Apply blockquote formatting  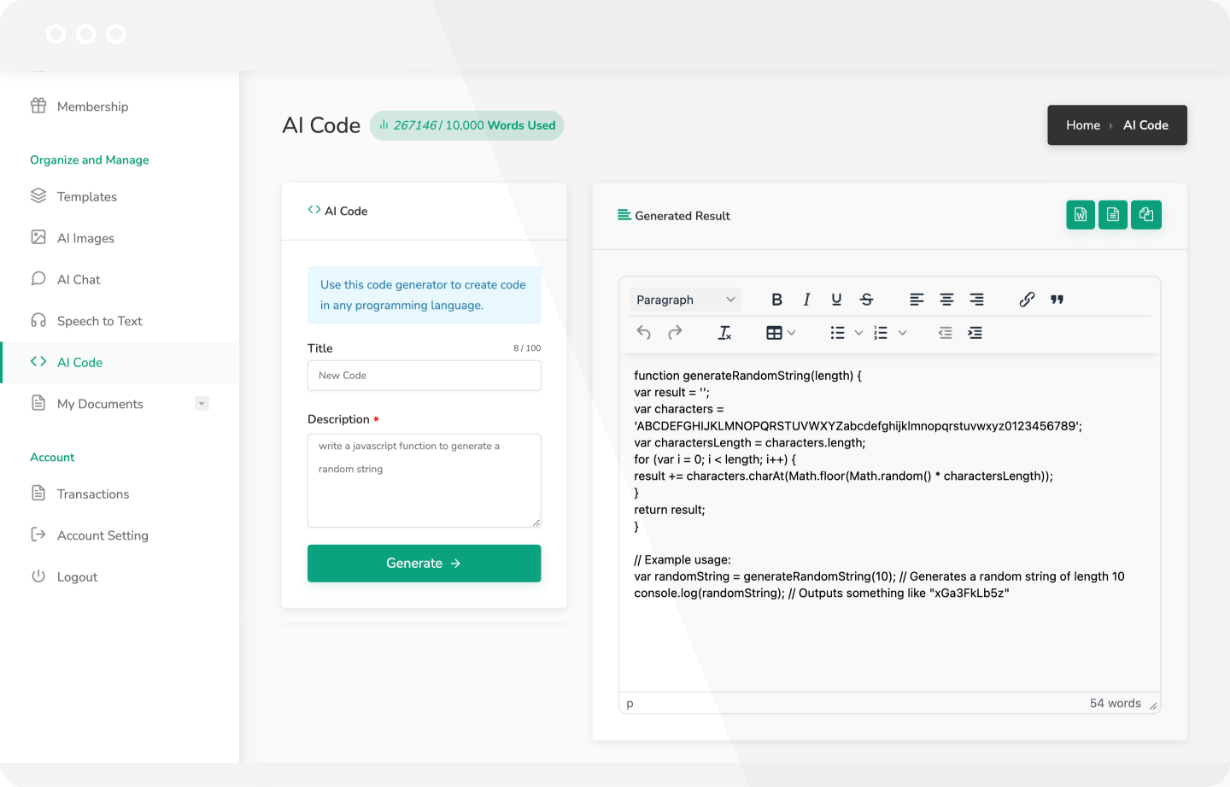pyautogui.click(x=1057, y=300)
